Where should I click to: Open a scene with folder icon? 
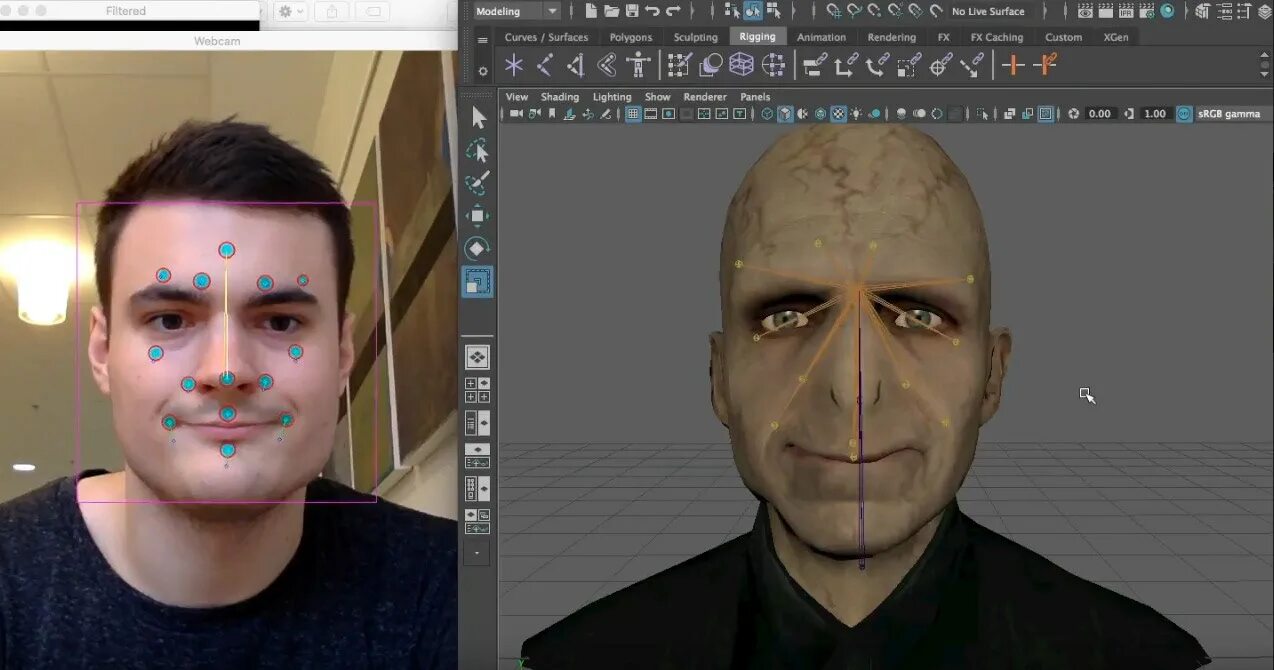point(611,11)
